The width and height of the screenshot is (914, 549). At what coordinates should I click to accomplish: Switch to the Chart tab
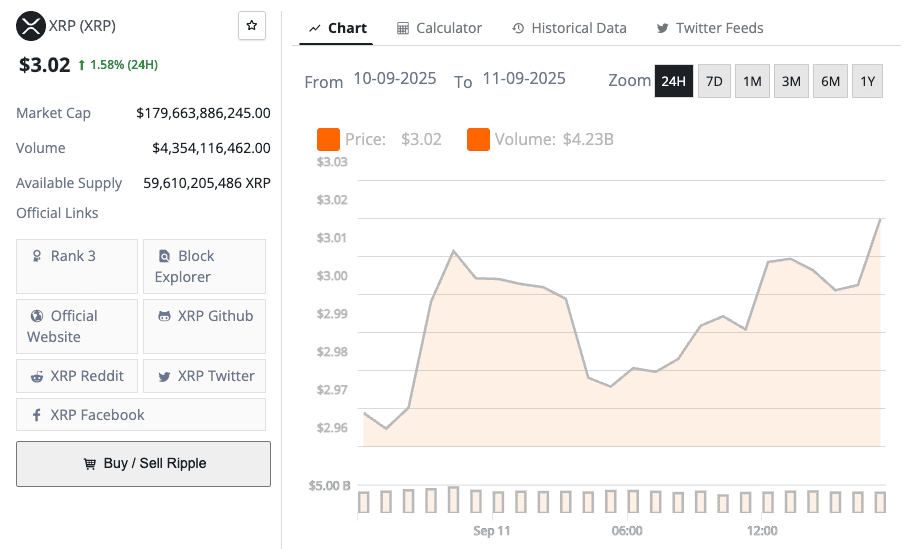tap(336, 28)
